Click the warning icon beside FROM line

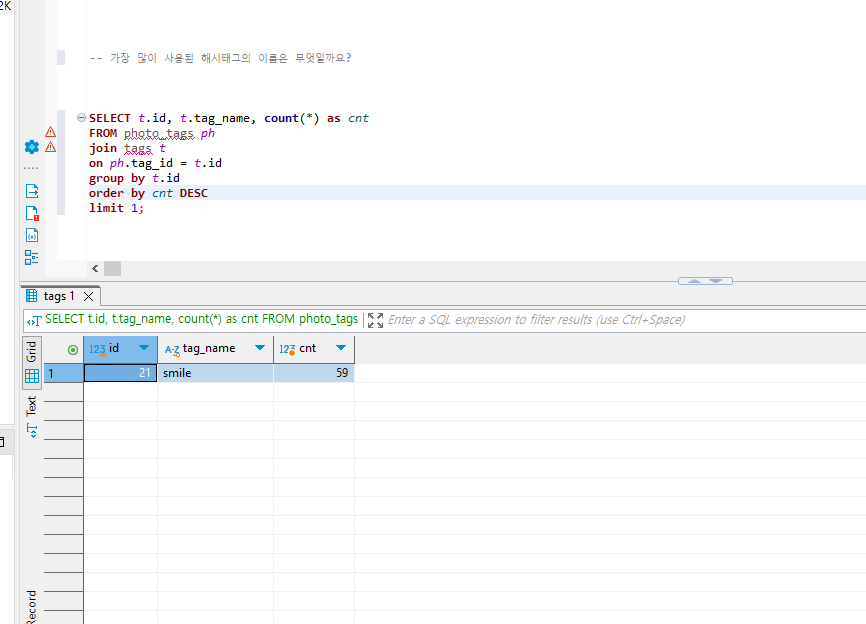[50, 132]
